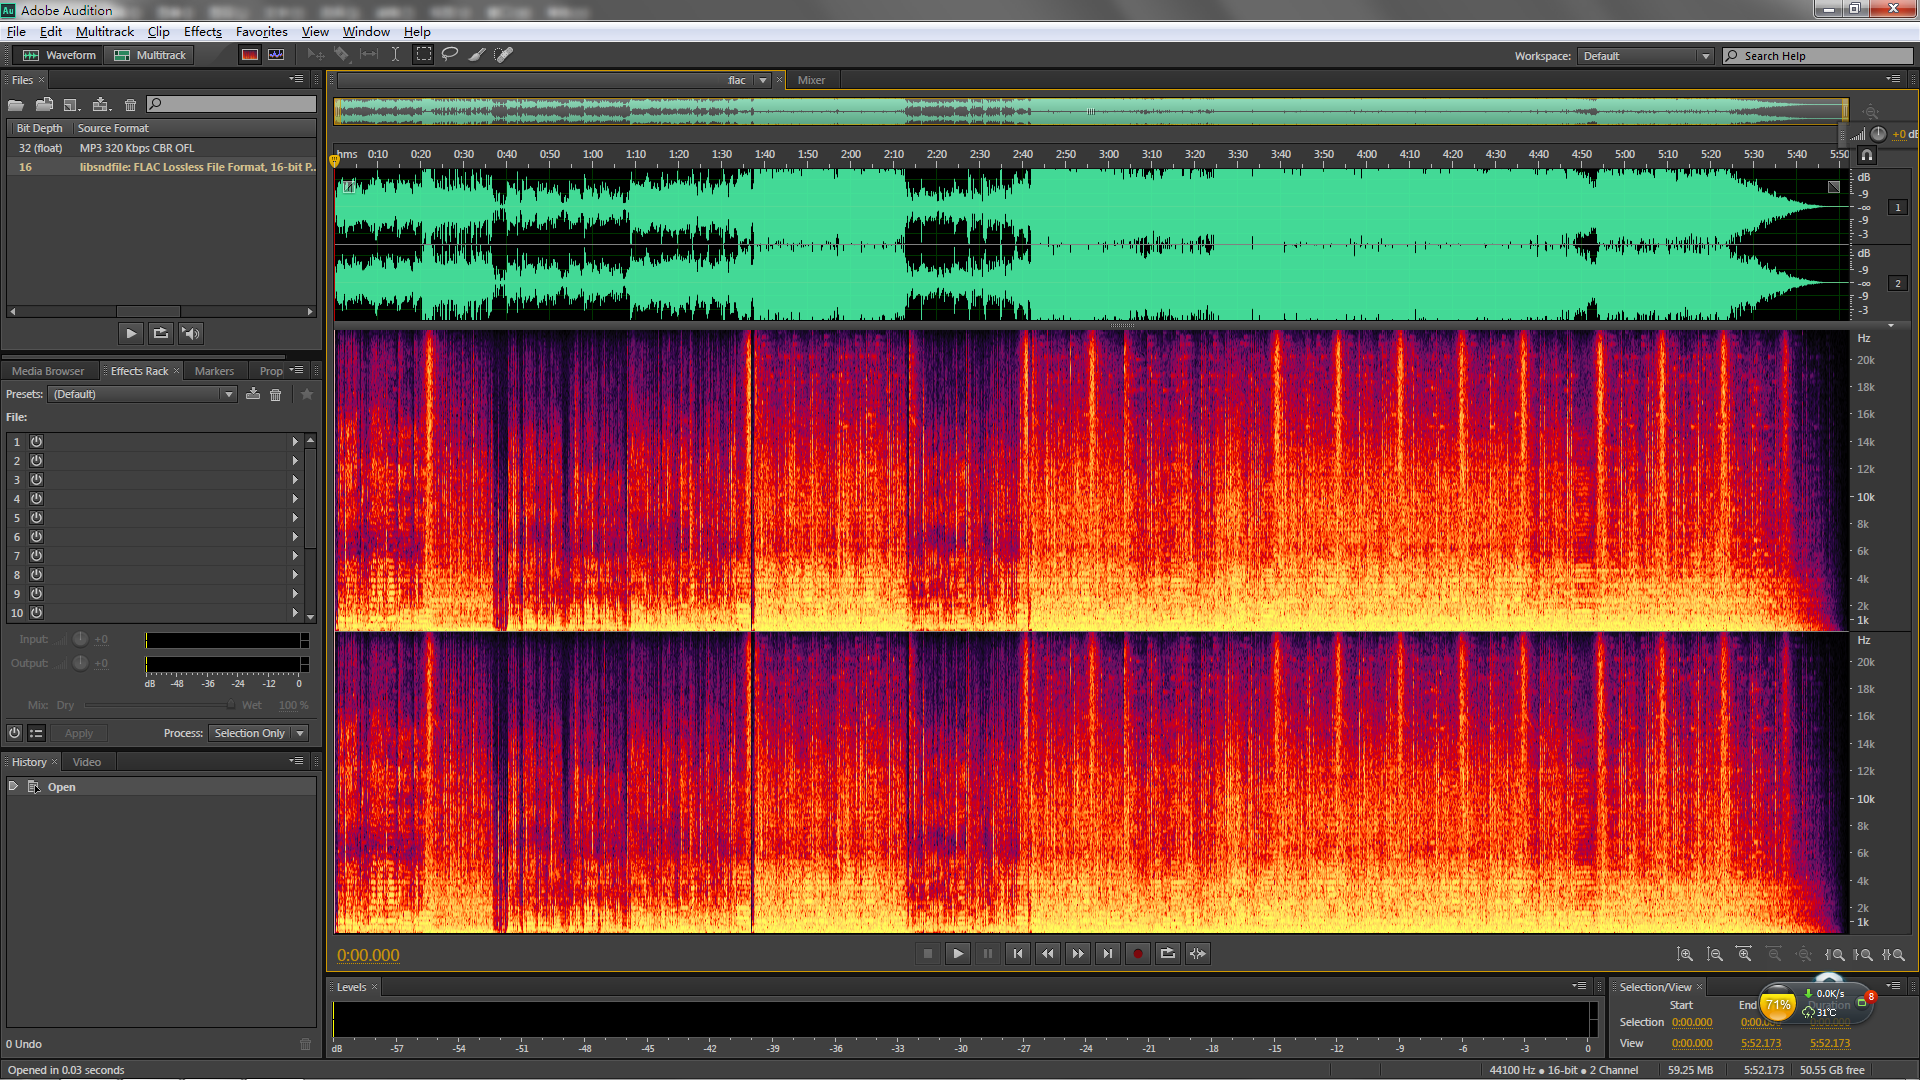Click the Open File folder icon

[x=16, y=104]
